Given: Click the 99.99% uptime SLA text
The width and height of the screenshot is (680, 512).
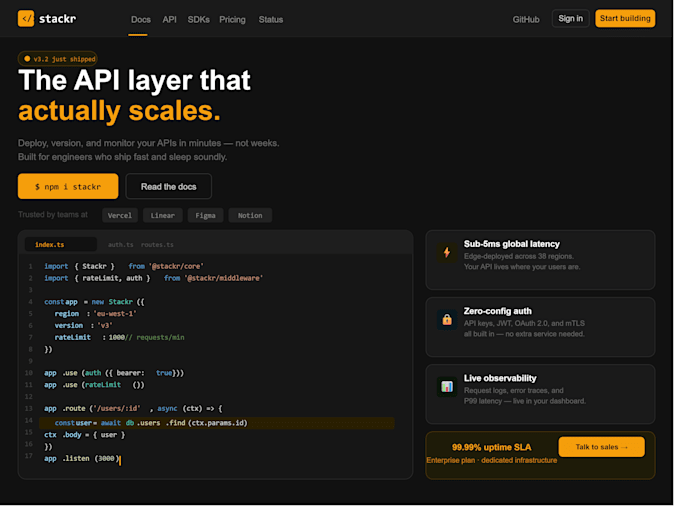Looking at the screenshot, I should 491,447.
